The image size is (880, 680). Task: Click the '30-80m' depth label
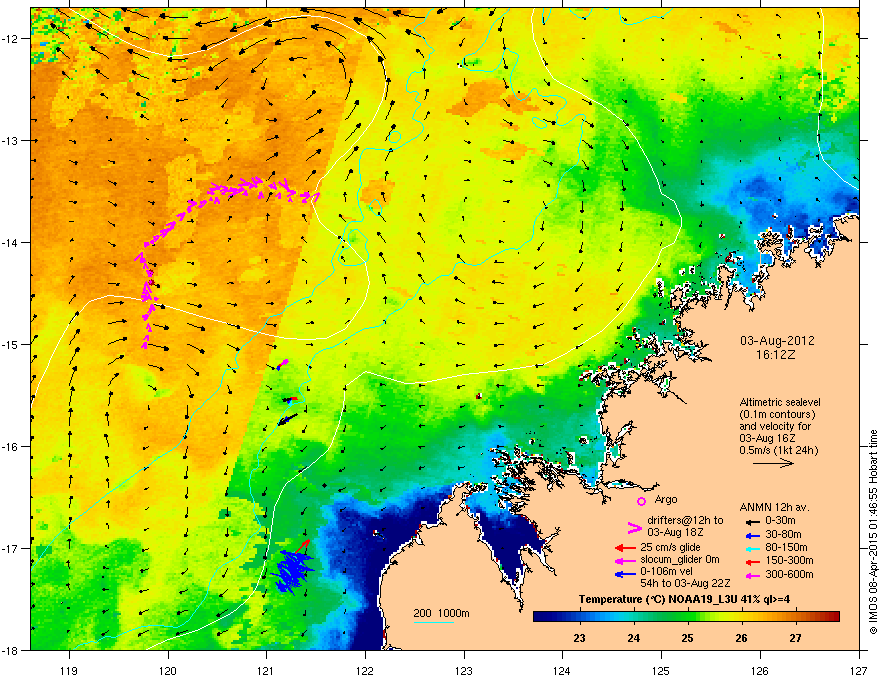coord(783,534)
